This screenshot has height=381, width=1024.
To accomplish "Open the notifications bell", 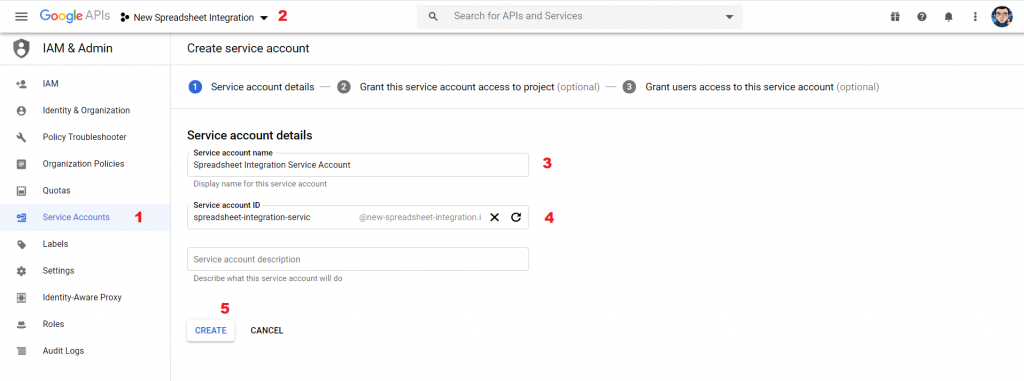I will [x=948, y=17].
